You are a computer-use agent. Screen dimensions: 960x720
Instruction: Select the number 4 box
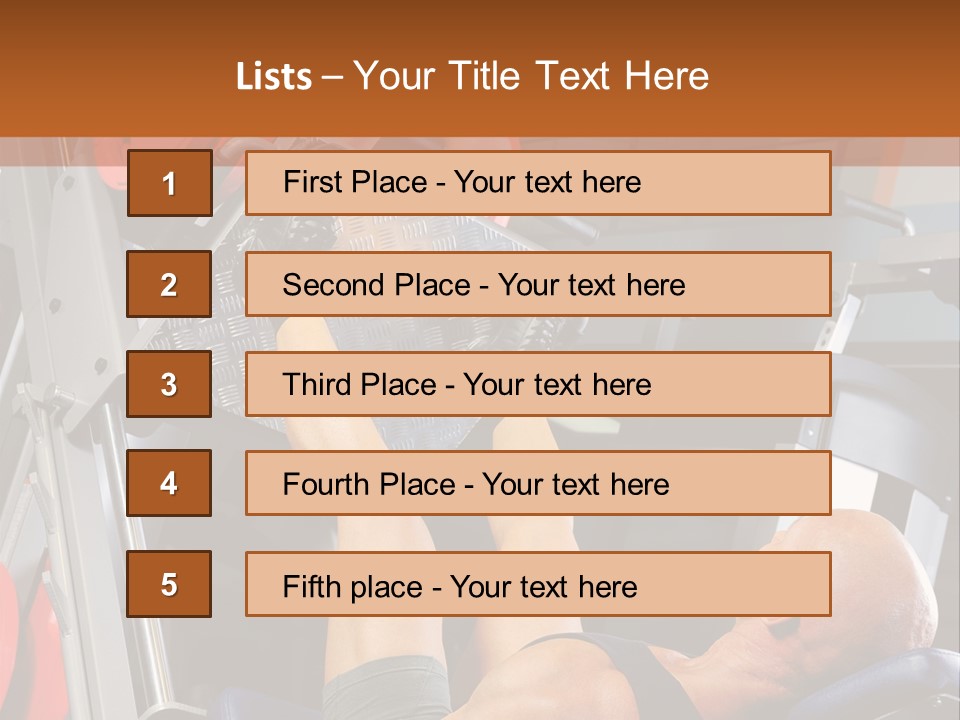click(169, 483)
